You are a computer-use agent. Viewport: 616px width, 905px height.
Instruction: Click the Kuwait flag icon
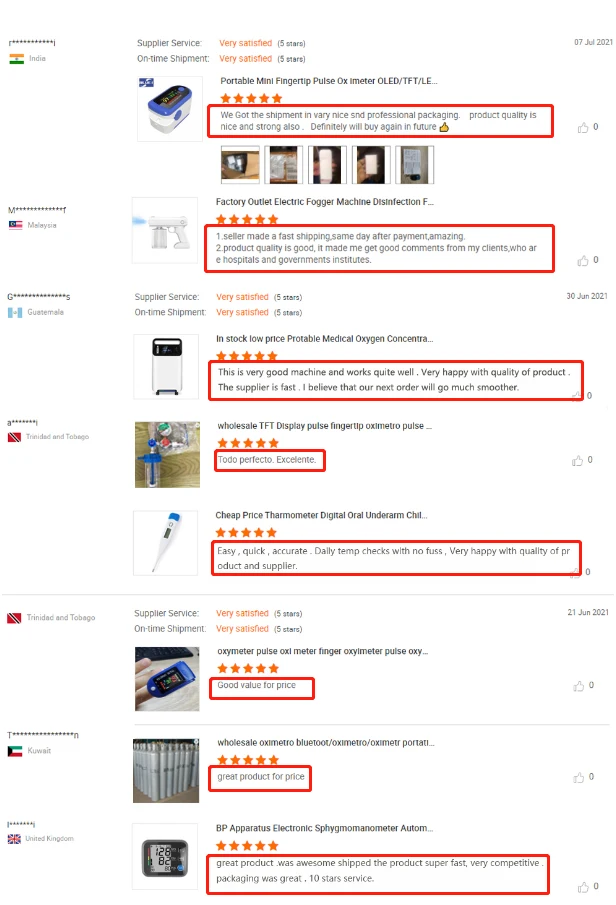pos(15,751)
